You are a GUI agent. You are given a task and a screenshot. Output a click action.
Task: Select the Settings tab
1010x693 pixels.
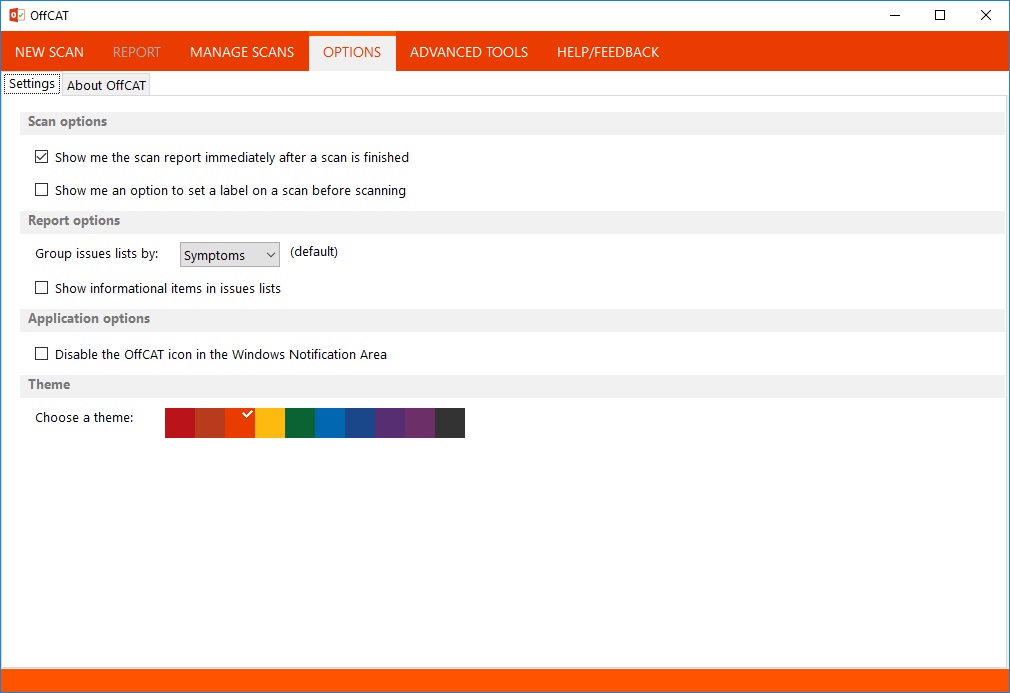click(31, 84)
